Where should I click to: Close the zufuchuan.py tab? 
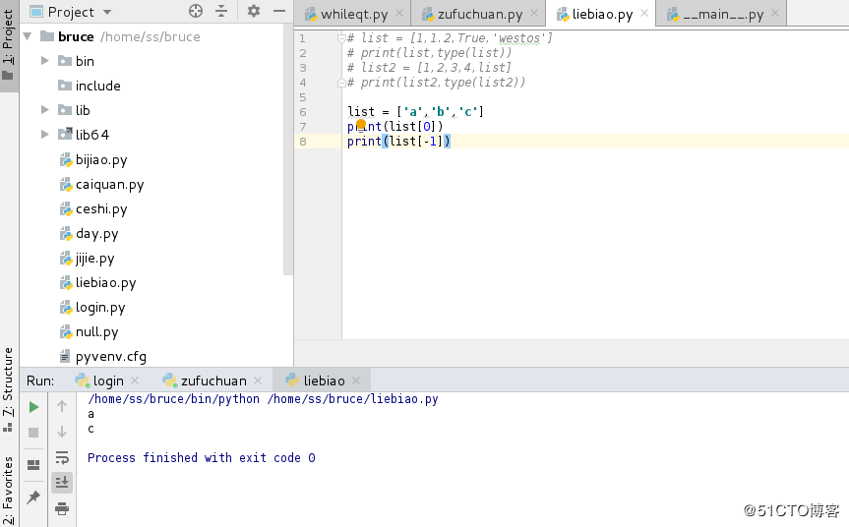click(534, 13)
